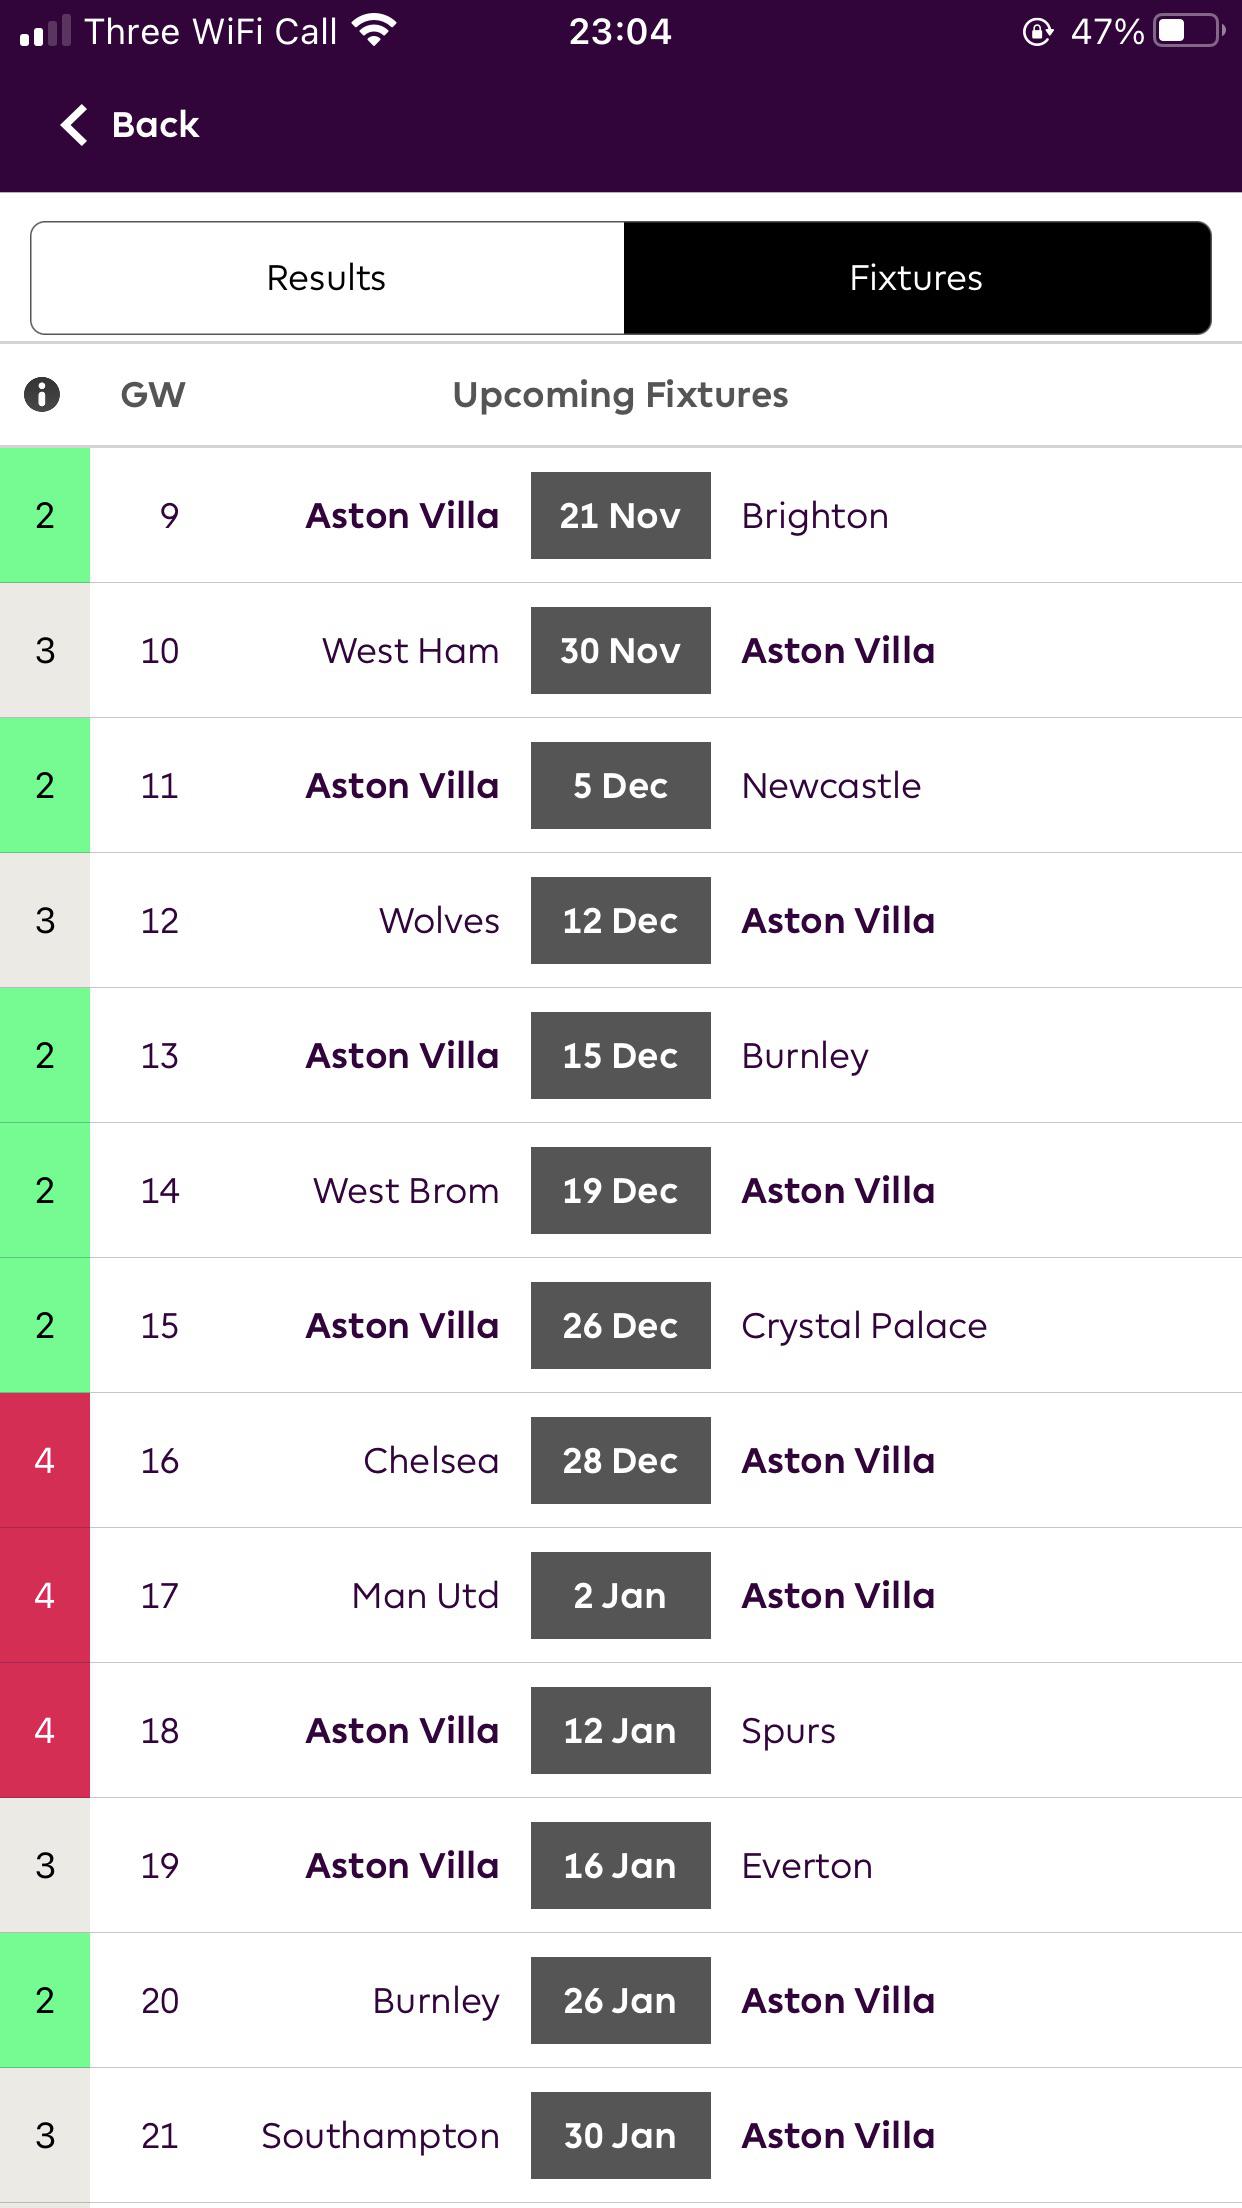The image size is (1242, 2208).
Task: Tap the red difficulty 4 badge for Chelsea fixture
Action: click(x=44, y=1461)
